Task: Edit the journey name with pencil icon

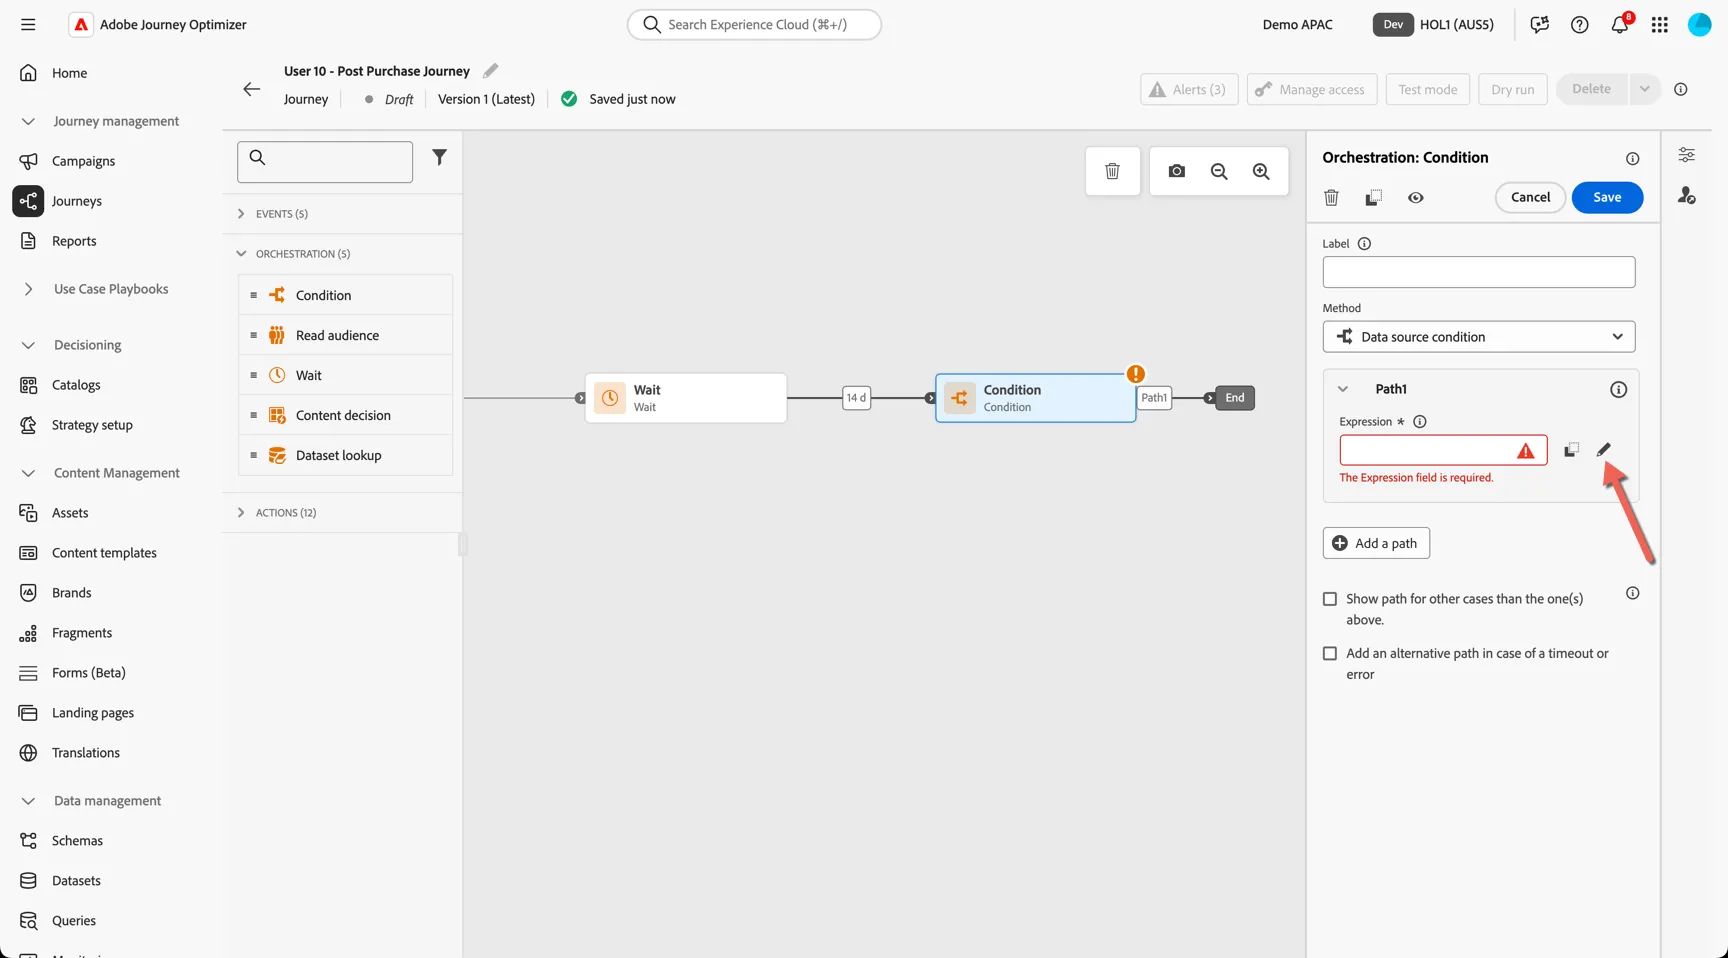Action: tap(490, 70)
